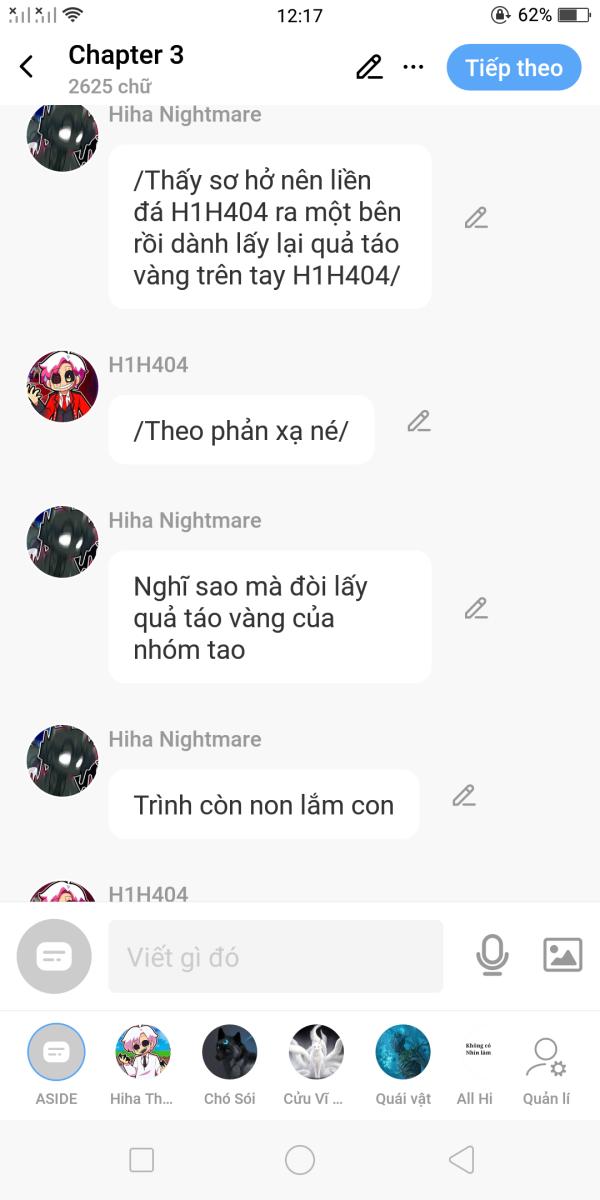Edit the 'Trình còn non lắm con' message
This screenshot has height=1200, width=600.
[463, 795]
